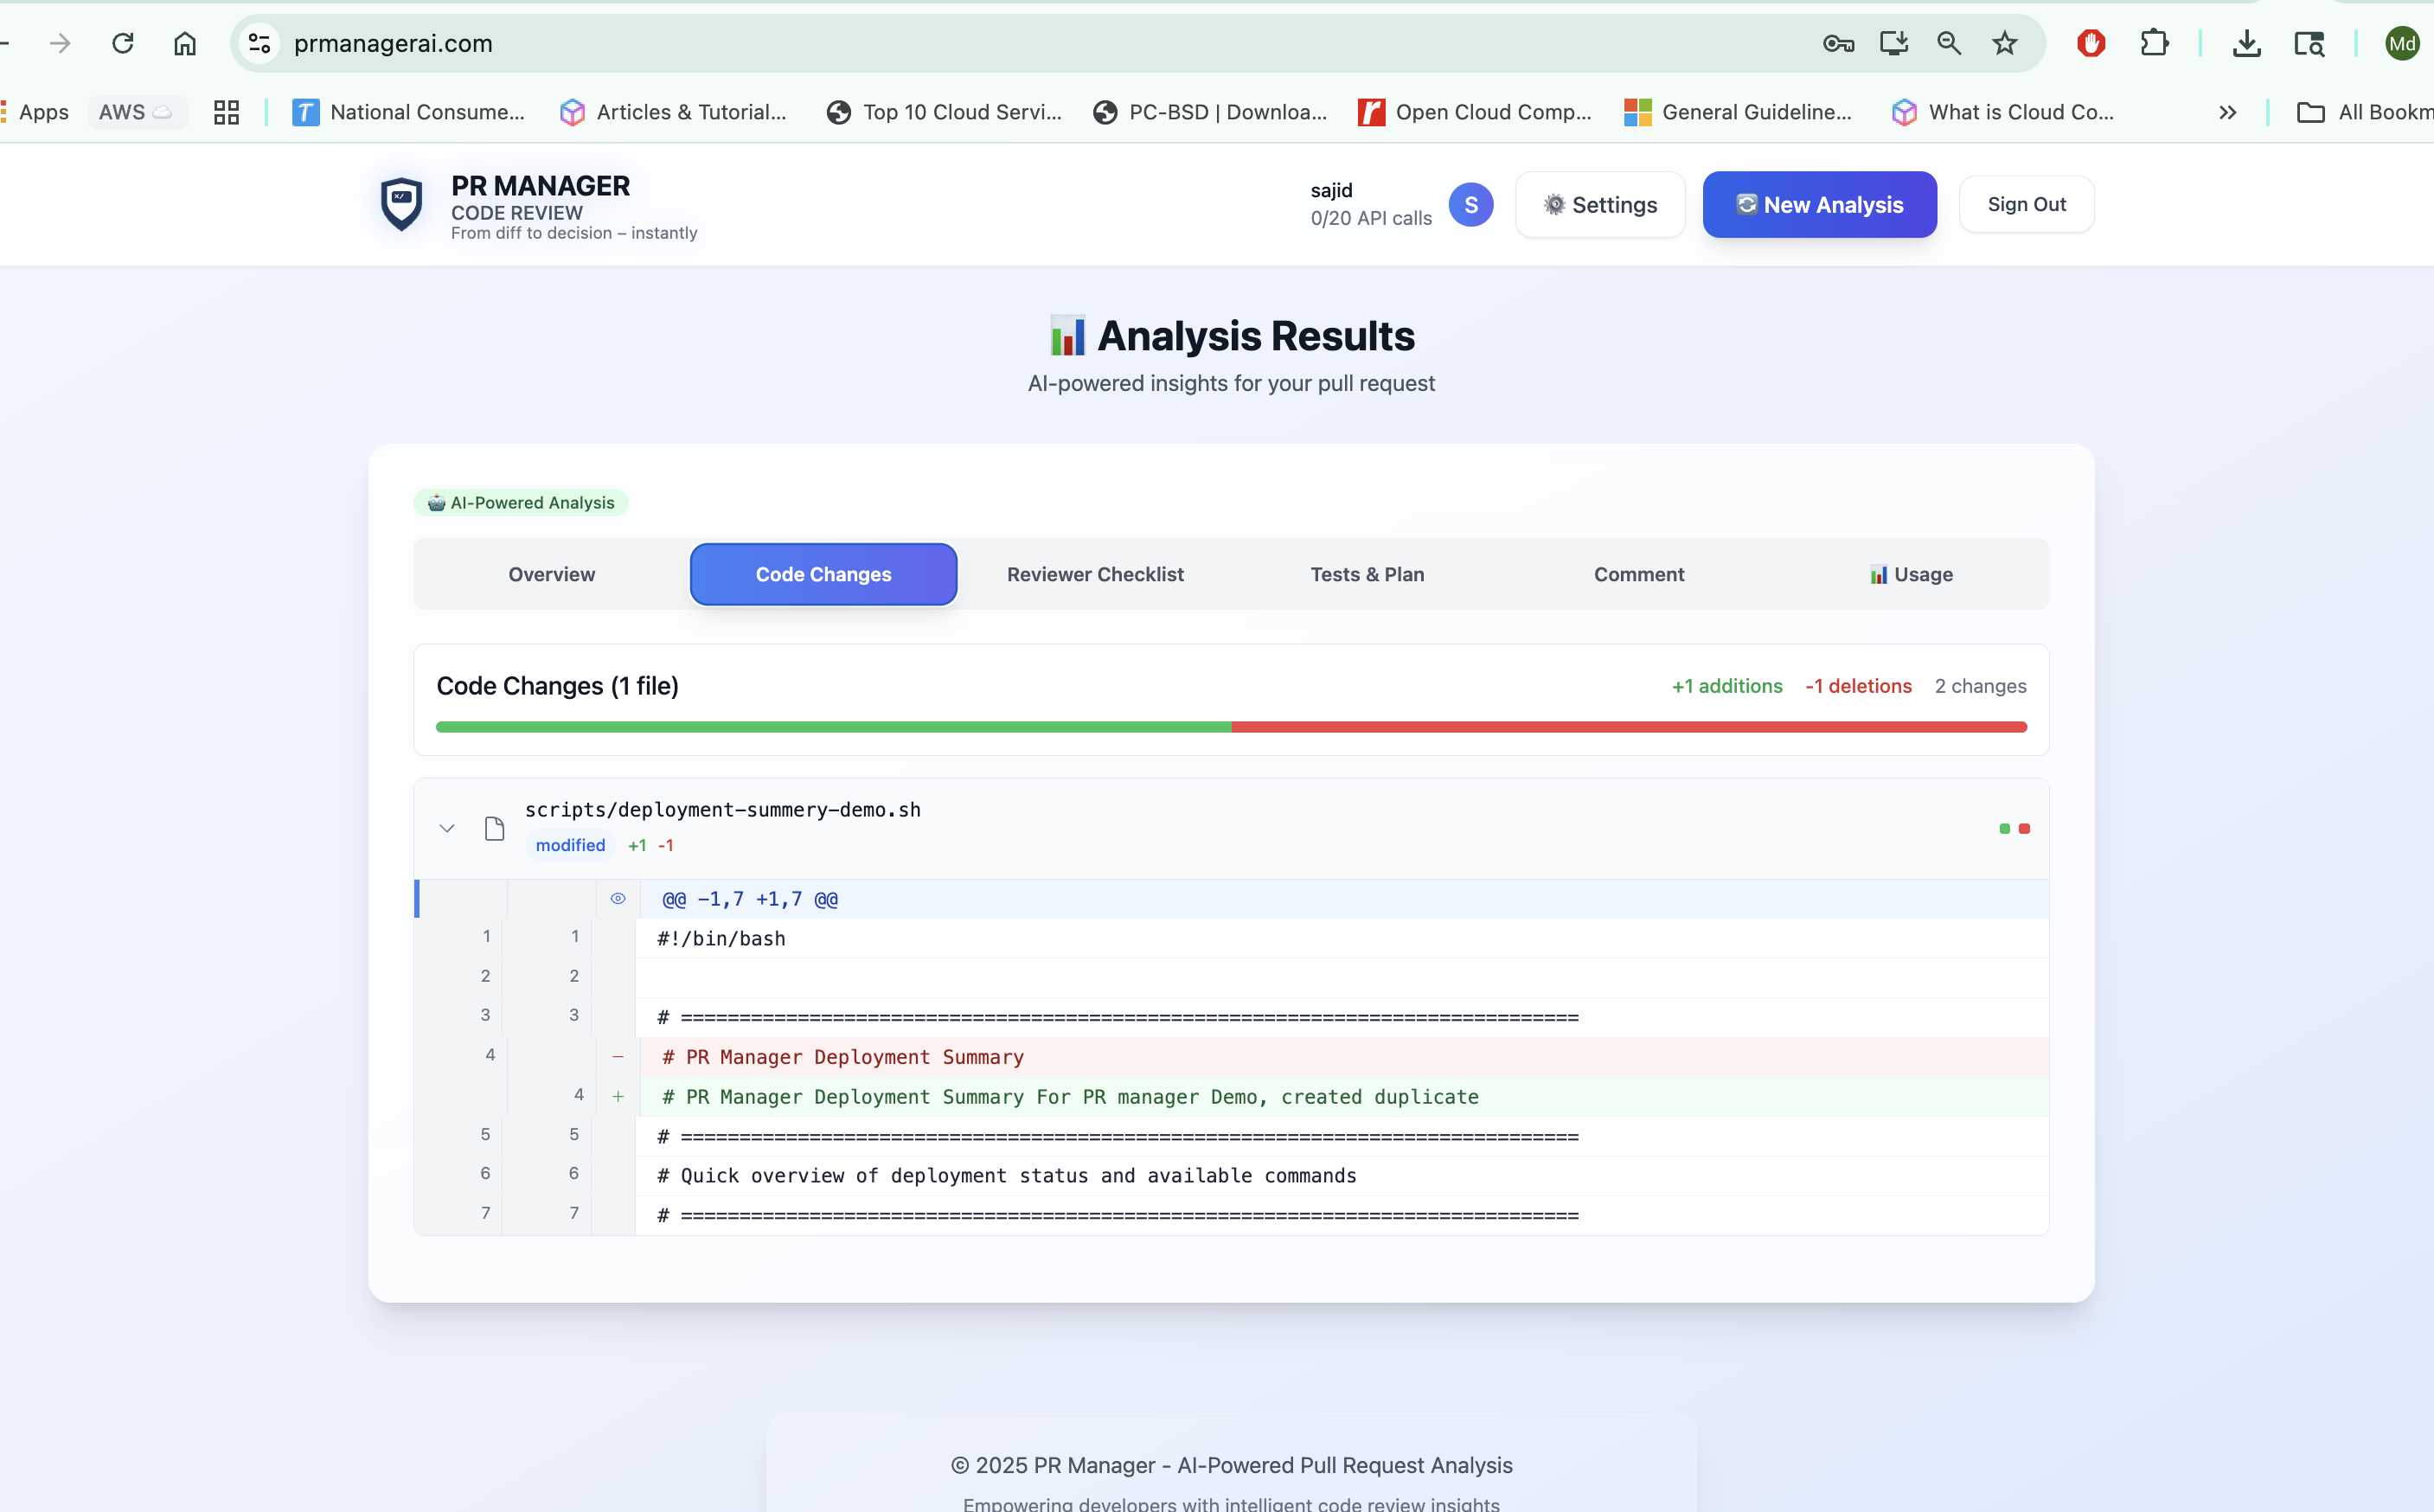Click the browser home icon
2434x1512 pixels.
[185, 43]
